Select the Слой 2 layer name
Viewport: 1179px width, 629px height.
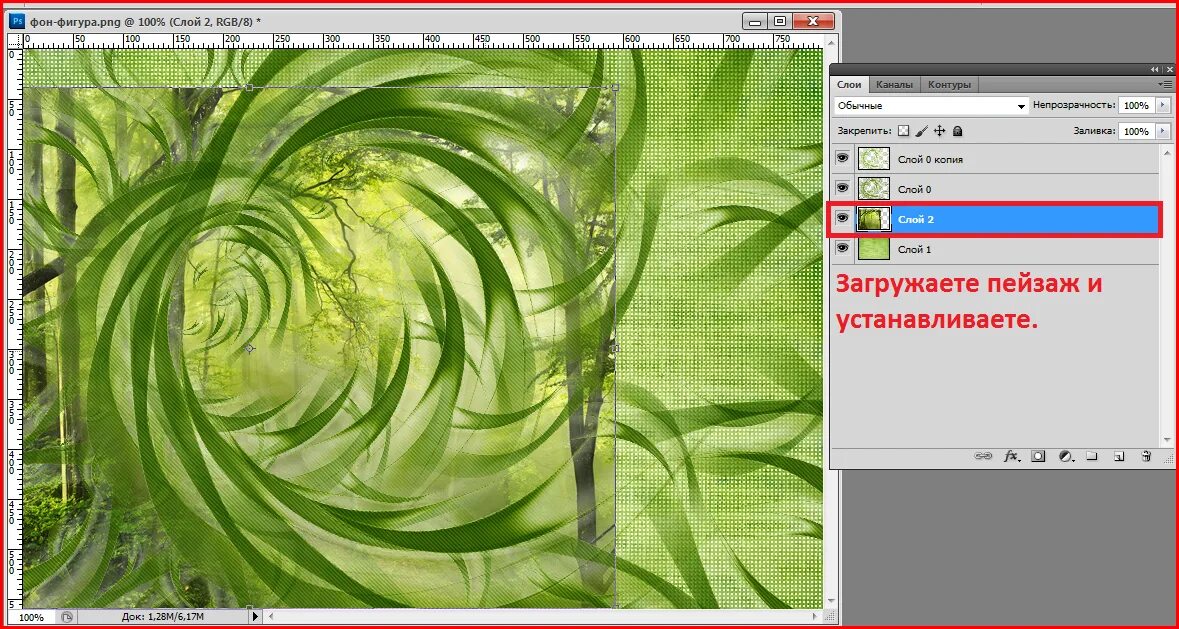[914, 219]
